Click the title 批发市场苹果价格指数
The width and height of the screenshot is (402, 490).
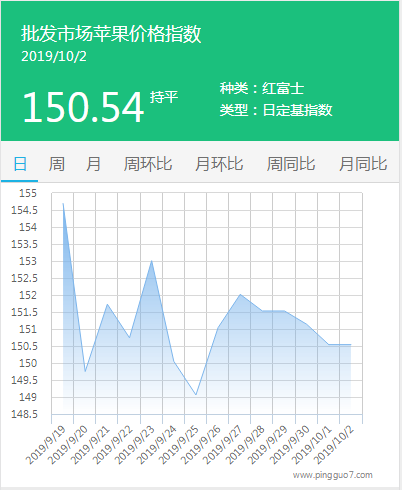[x=111, y=34]
